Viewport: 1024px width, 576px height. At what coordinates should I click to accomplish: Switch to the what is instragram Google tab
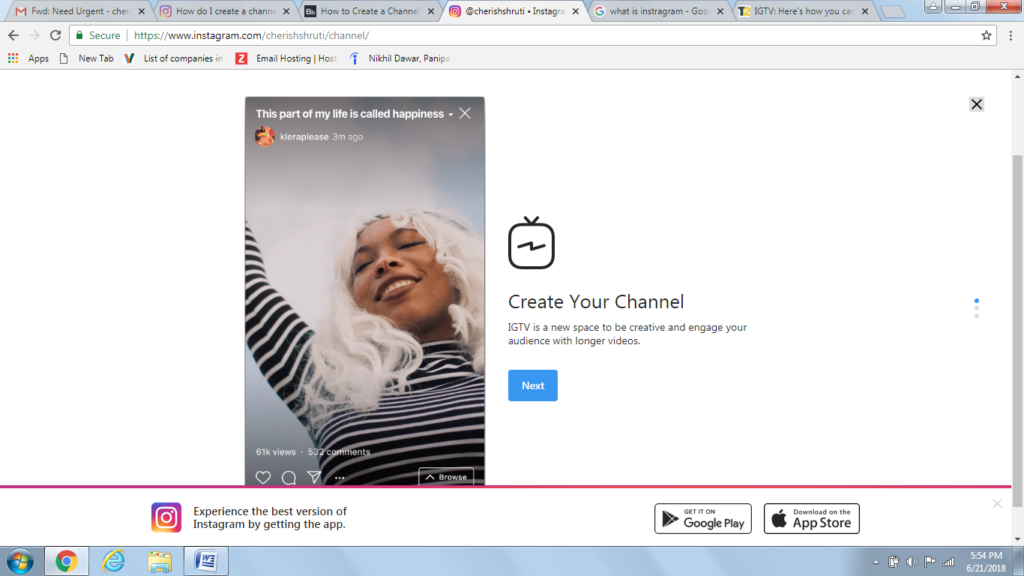(659, 11)
